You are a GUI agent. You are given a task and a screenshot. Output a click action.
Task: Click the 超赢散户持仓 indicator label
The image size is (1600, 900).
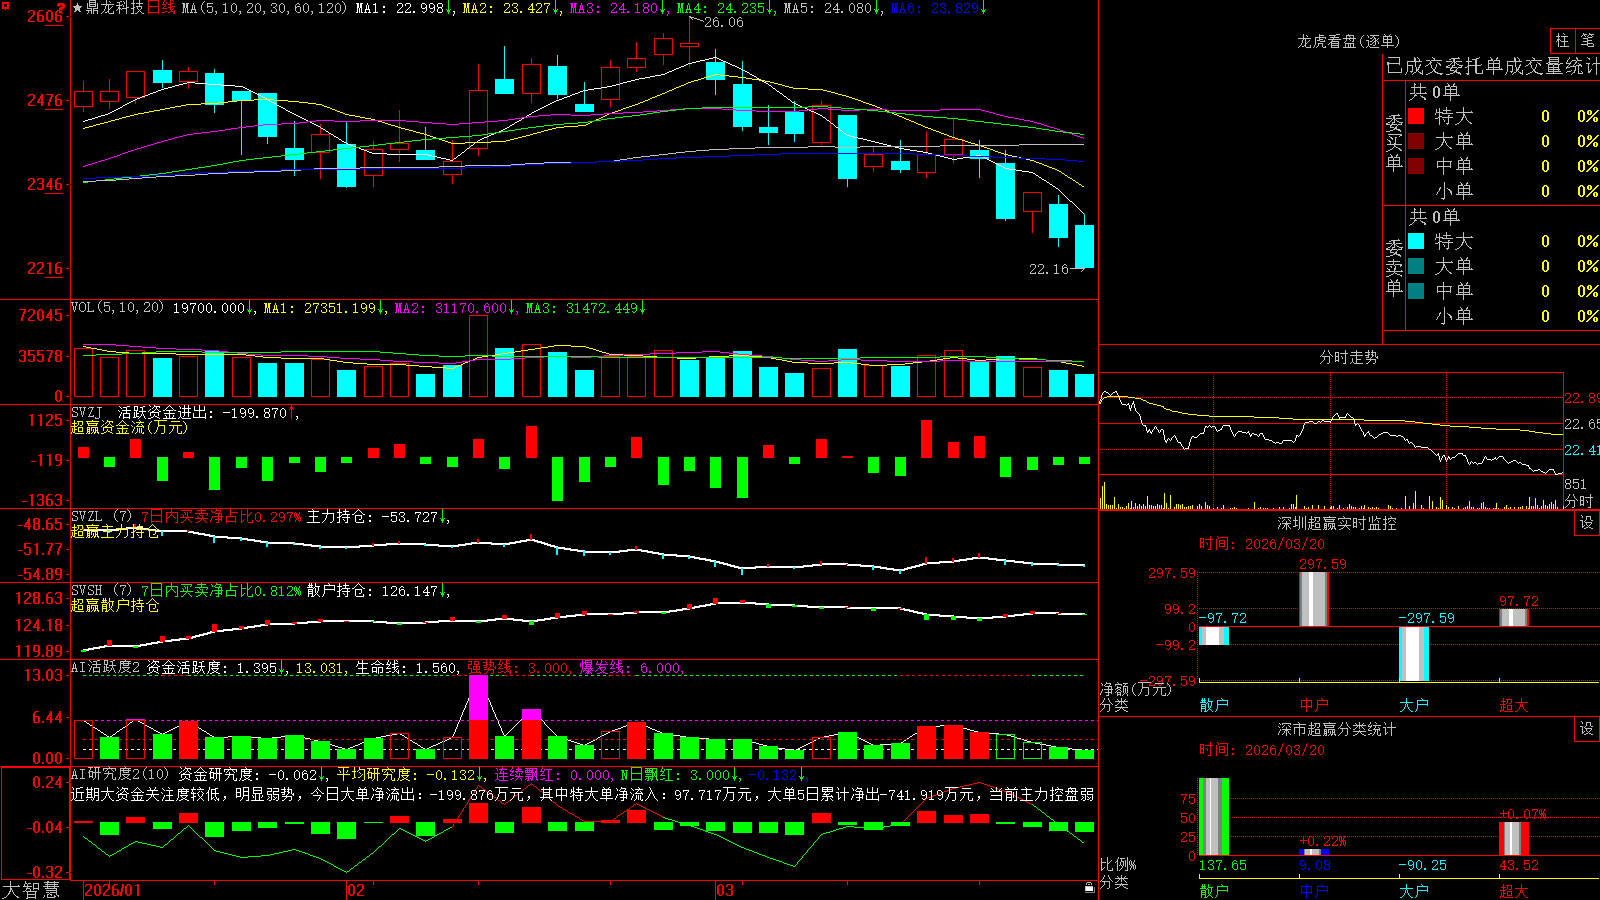tap(115, 605)
